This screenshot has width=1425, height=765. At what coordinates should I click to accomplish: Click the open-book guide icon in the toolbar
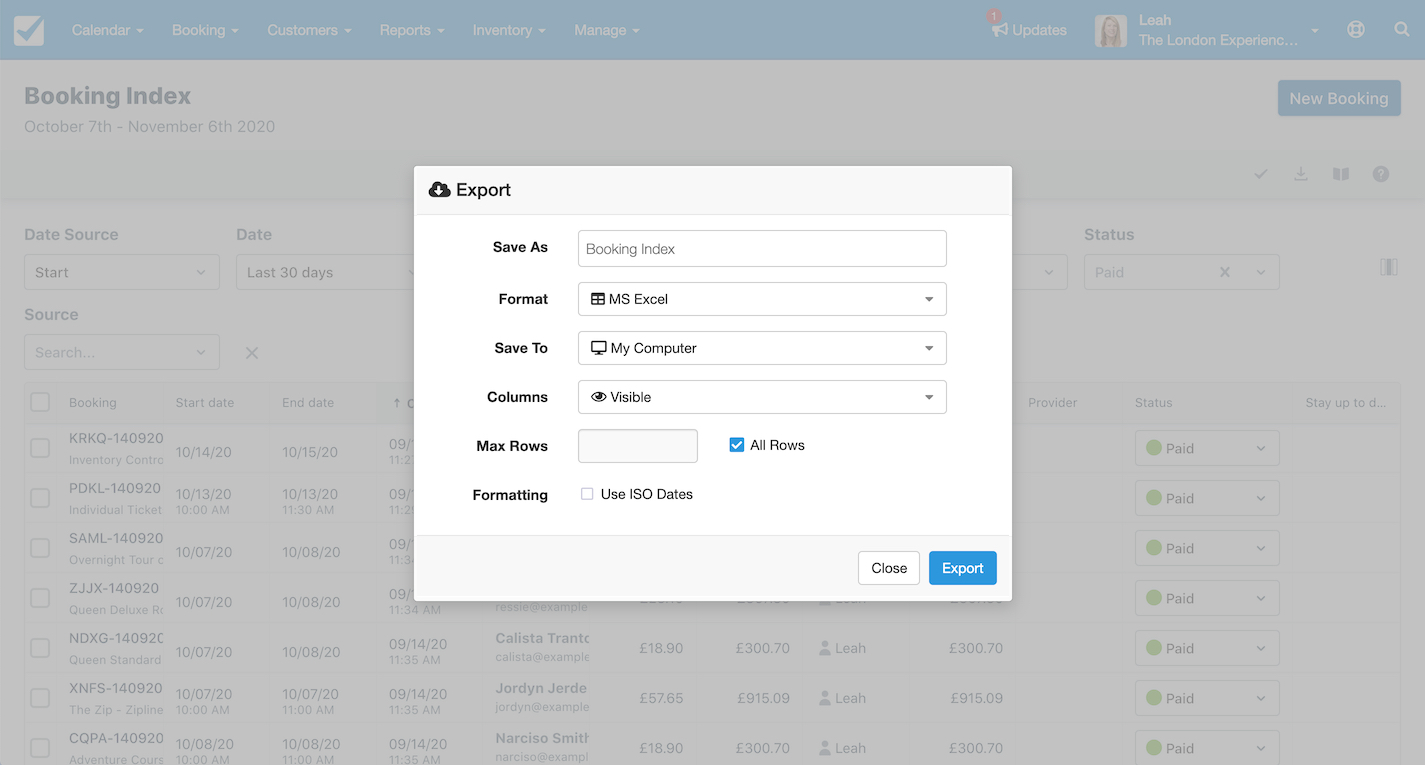[1341, 174]
